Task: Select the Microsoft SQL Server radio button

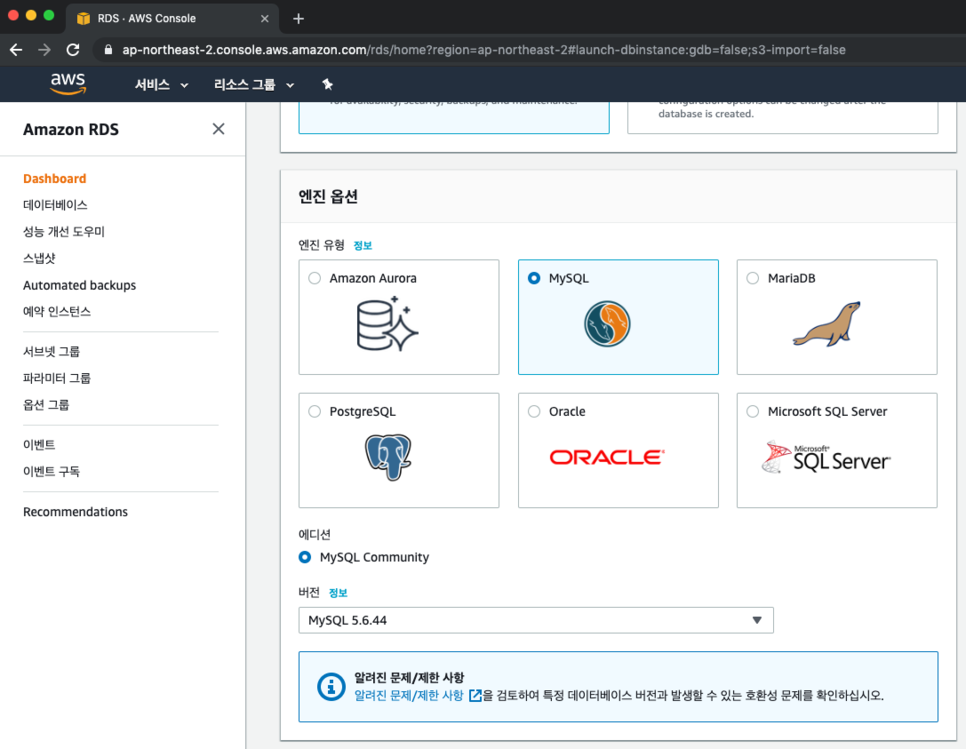Action: (x=753, y=411)
